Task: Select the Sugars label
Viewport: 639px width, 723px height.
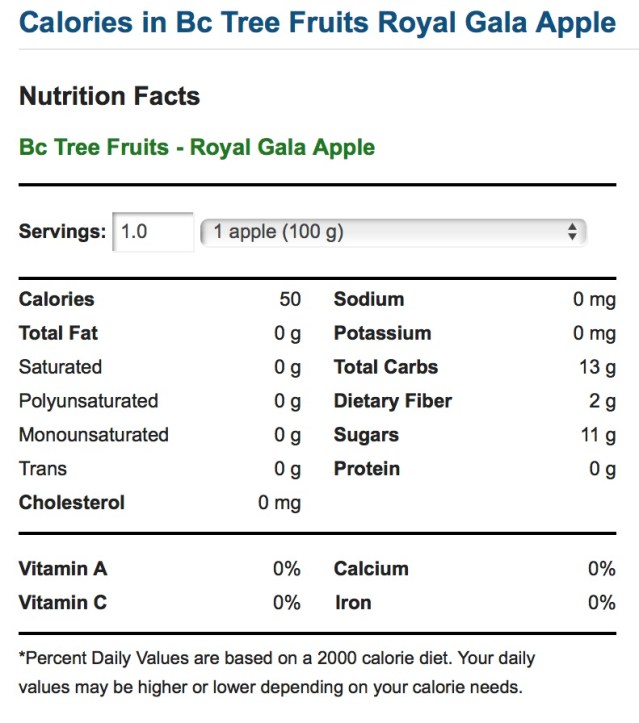Action: tap(366, 435)
